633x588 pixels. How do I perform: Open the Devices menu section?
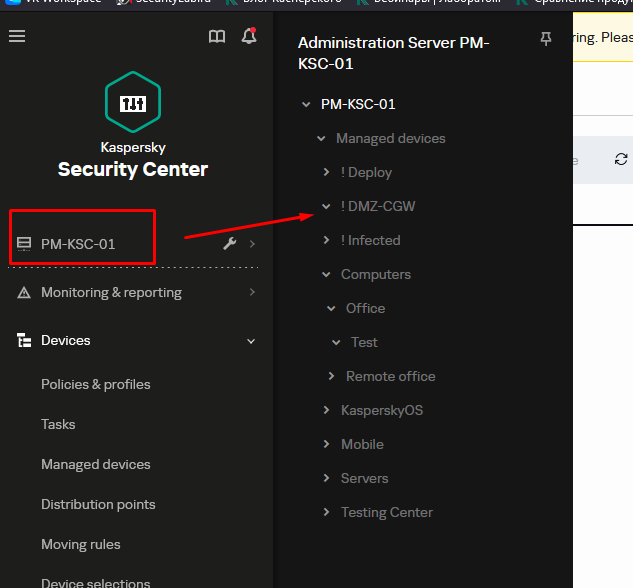click(x=66, y=340)
